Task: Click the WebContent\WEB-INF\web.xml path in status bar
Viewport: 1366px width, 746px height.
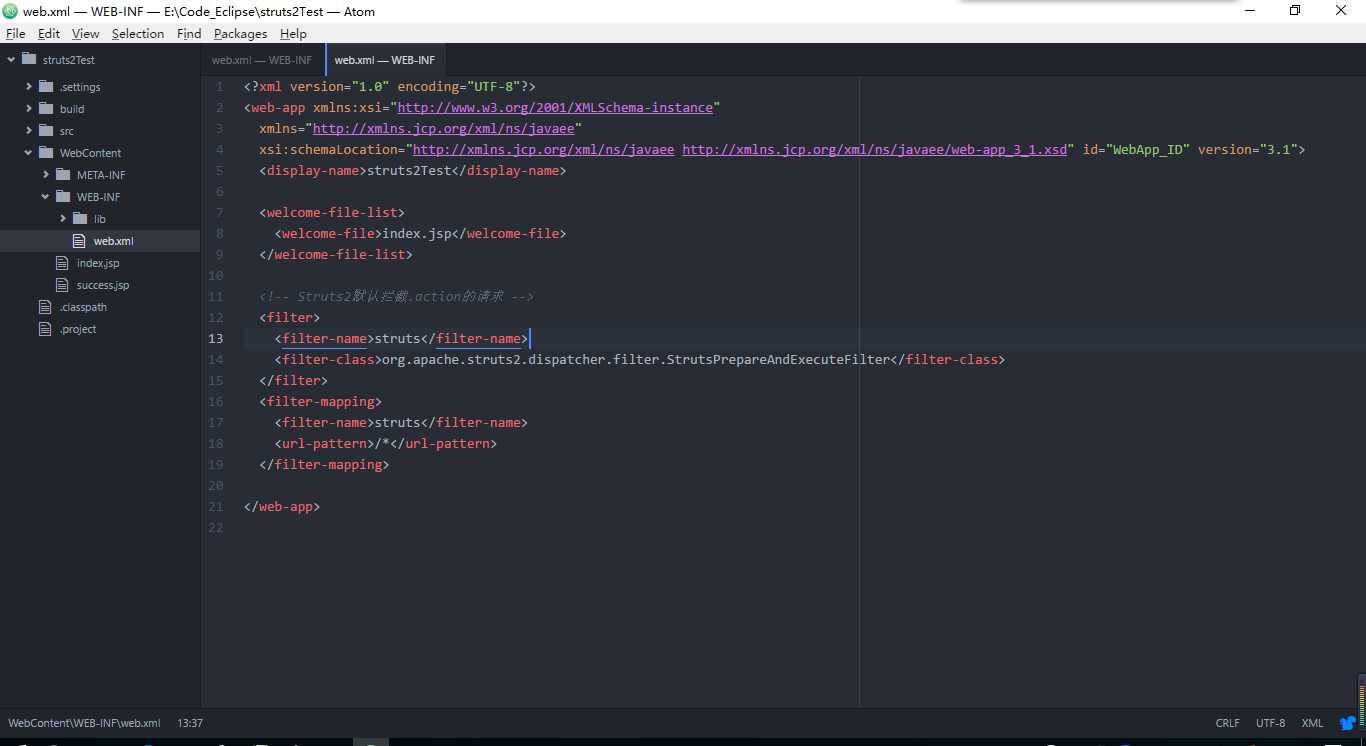Action: [x=84, y=723]
